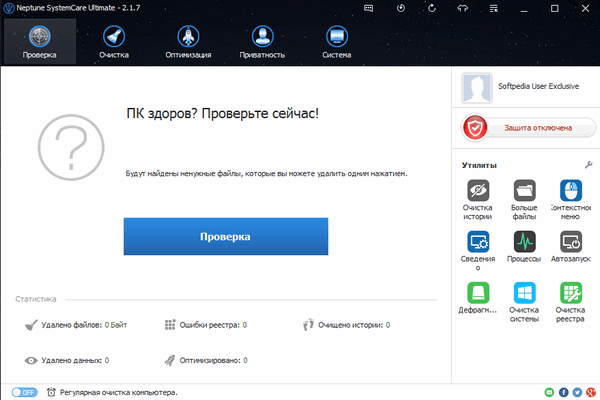Open Сведения о системе utility
Image resolution: width=600 pixels, height=400 pixels.
click(478, 251)
